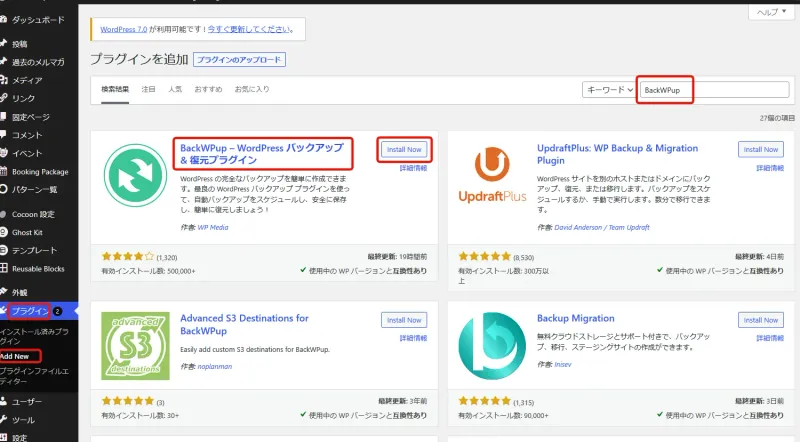Open メディア in the sidebar

27,80
